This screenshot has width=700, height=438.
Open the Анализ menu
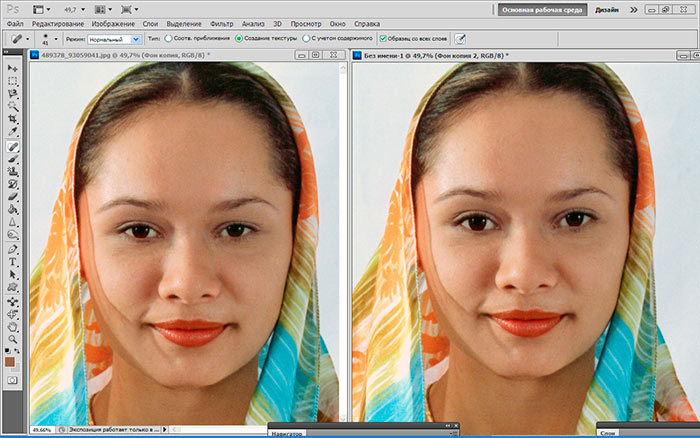[x=253, y=24]
